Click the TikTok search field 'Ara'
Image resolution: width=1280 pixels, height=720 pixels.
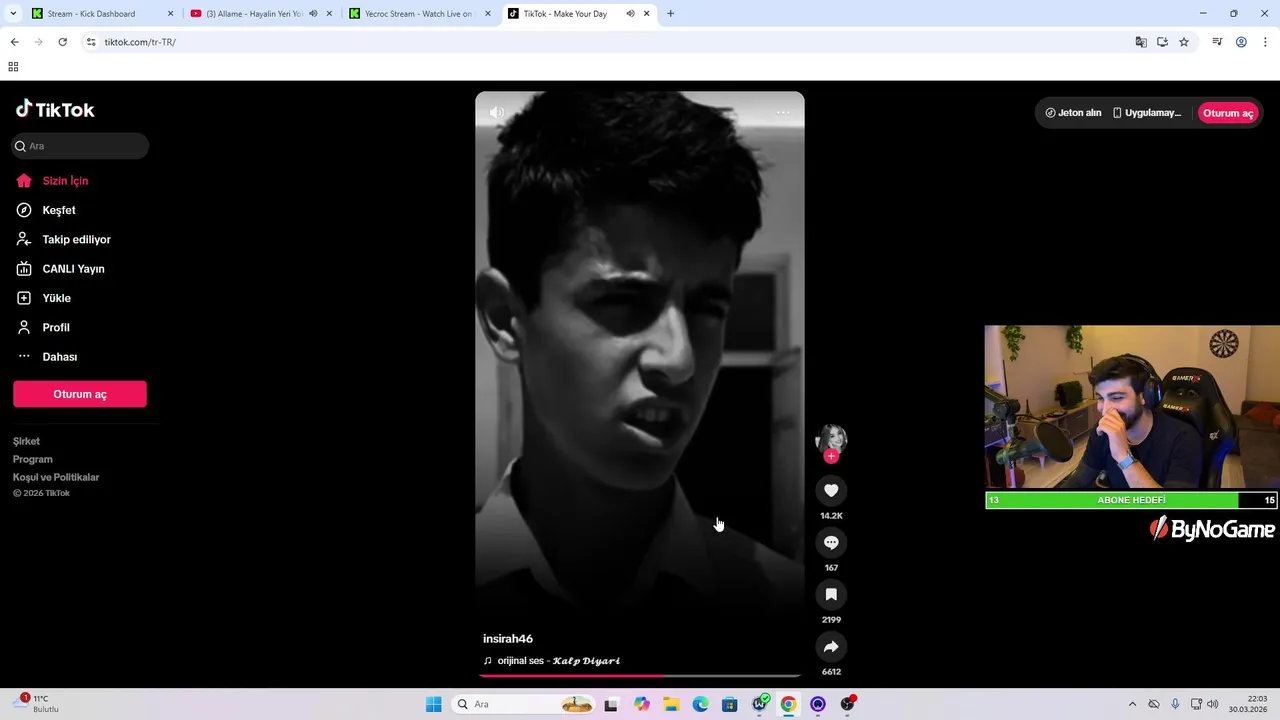tap(80, 146)
